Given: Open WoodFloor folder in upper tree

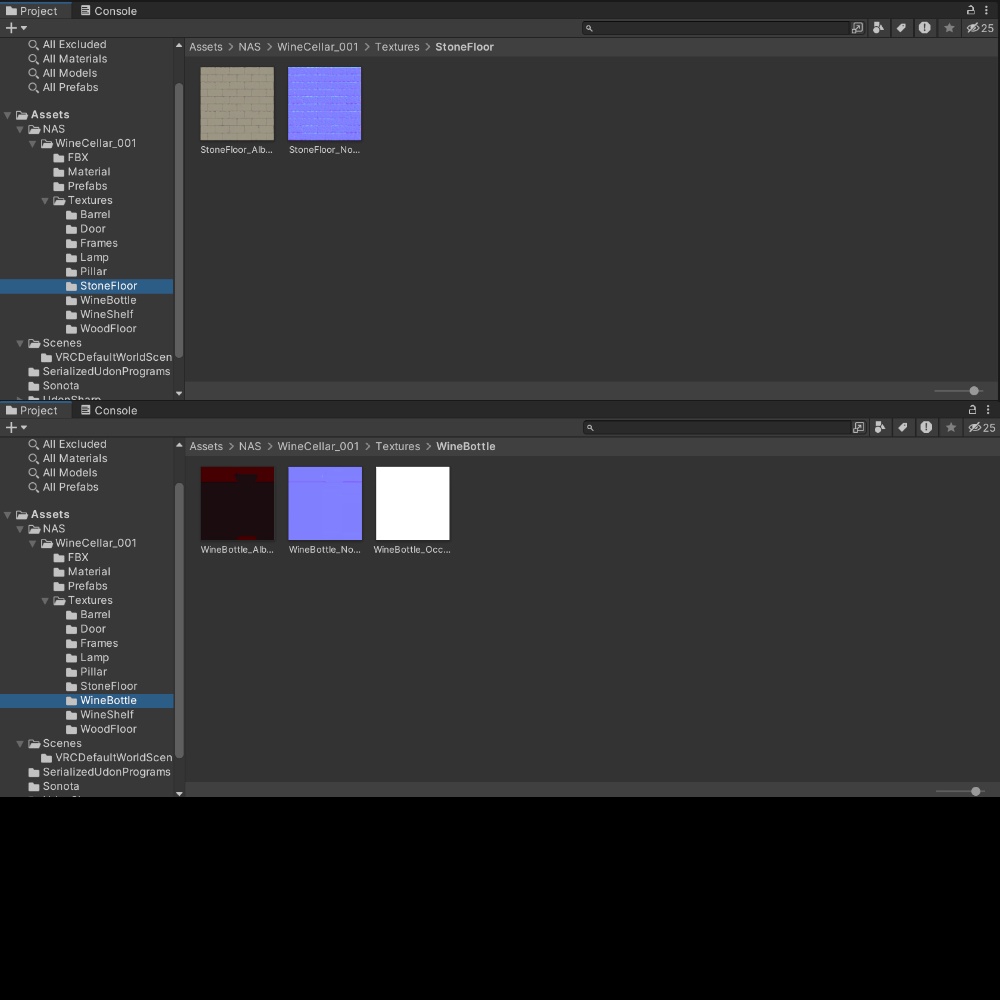Looking at the screenshot, I should coord(108,329).
